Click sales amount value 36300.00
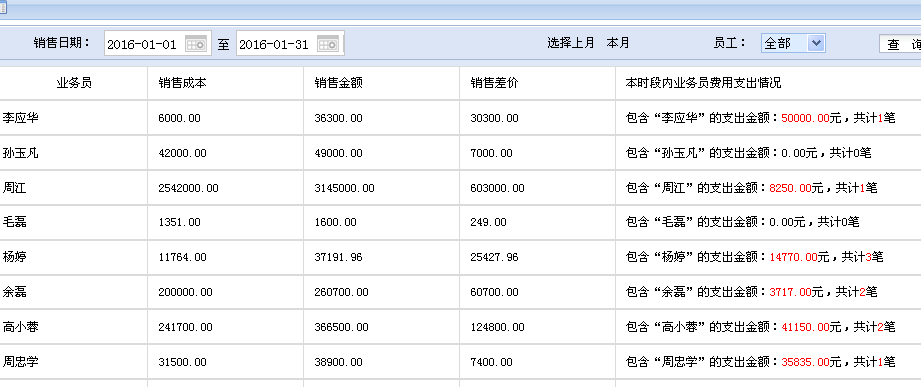 click(x=338, y=119)
